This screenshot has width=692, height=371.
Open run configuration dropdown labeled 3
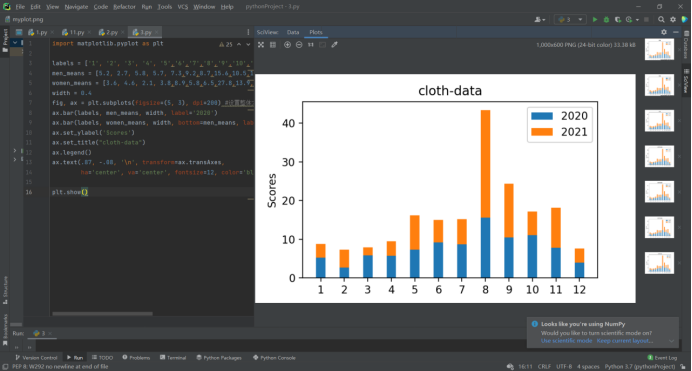(570, 19)
